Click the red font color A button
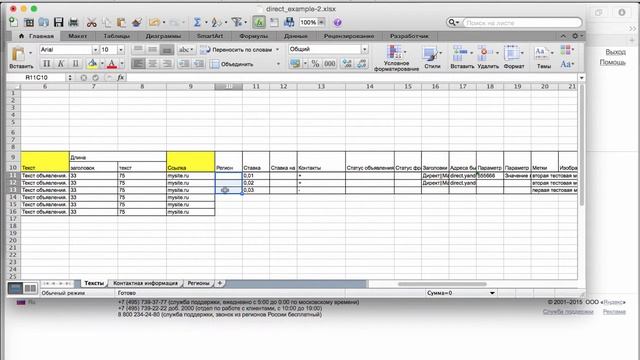640x360 pixels. point(112,64)
